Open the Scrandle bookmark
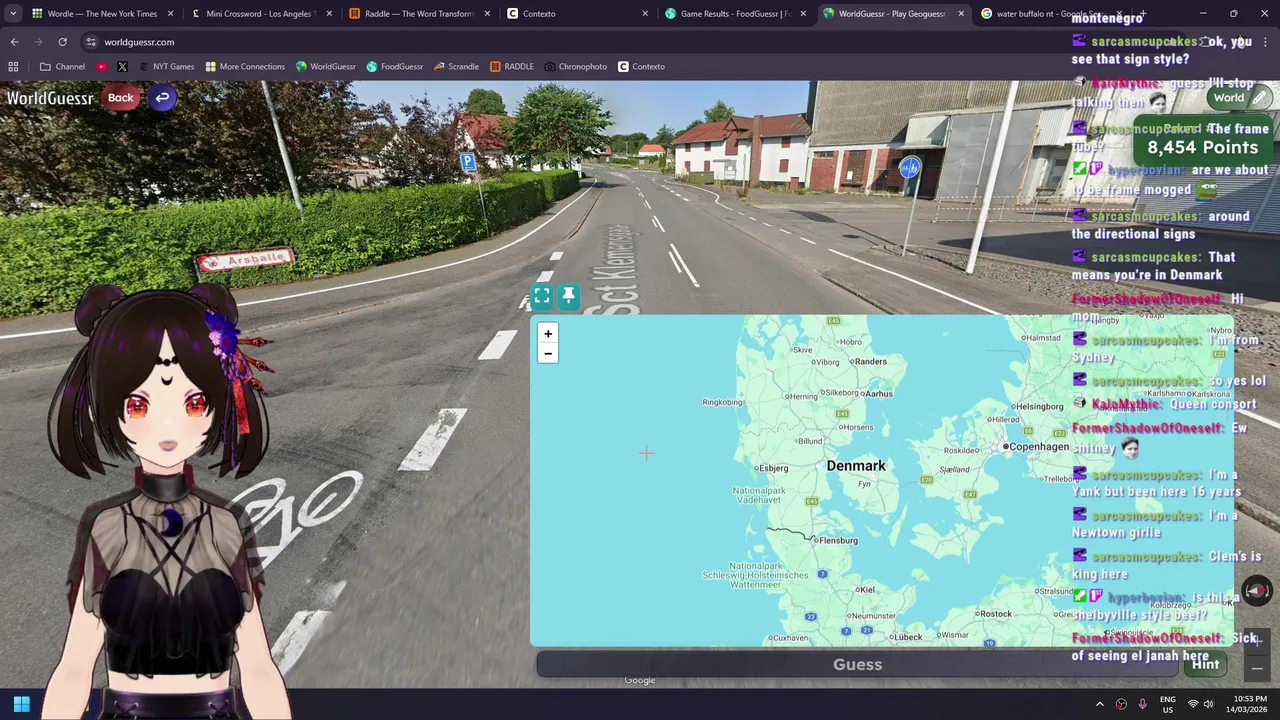 pos(456,66)
